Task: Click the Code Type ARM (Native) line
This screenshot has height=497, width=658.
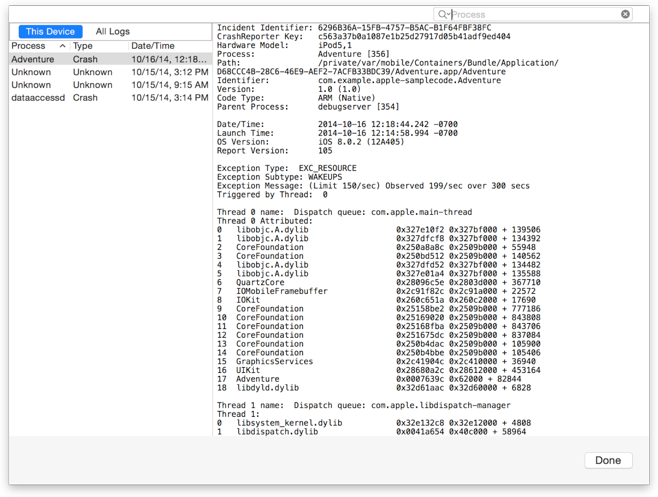Action: (x=296, y=98)
